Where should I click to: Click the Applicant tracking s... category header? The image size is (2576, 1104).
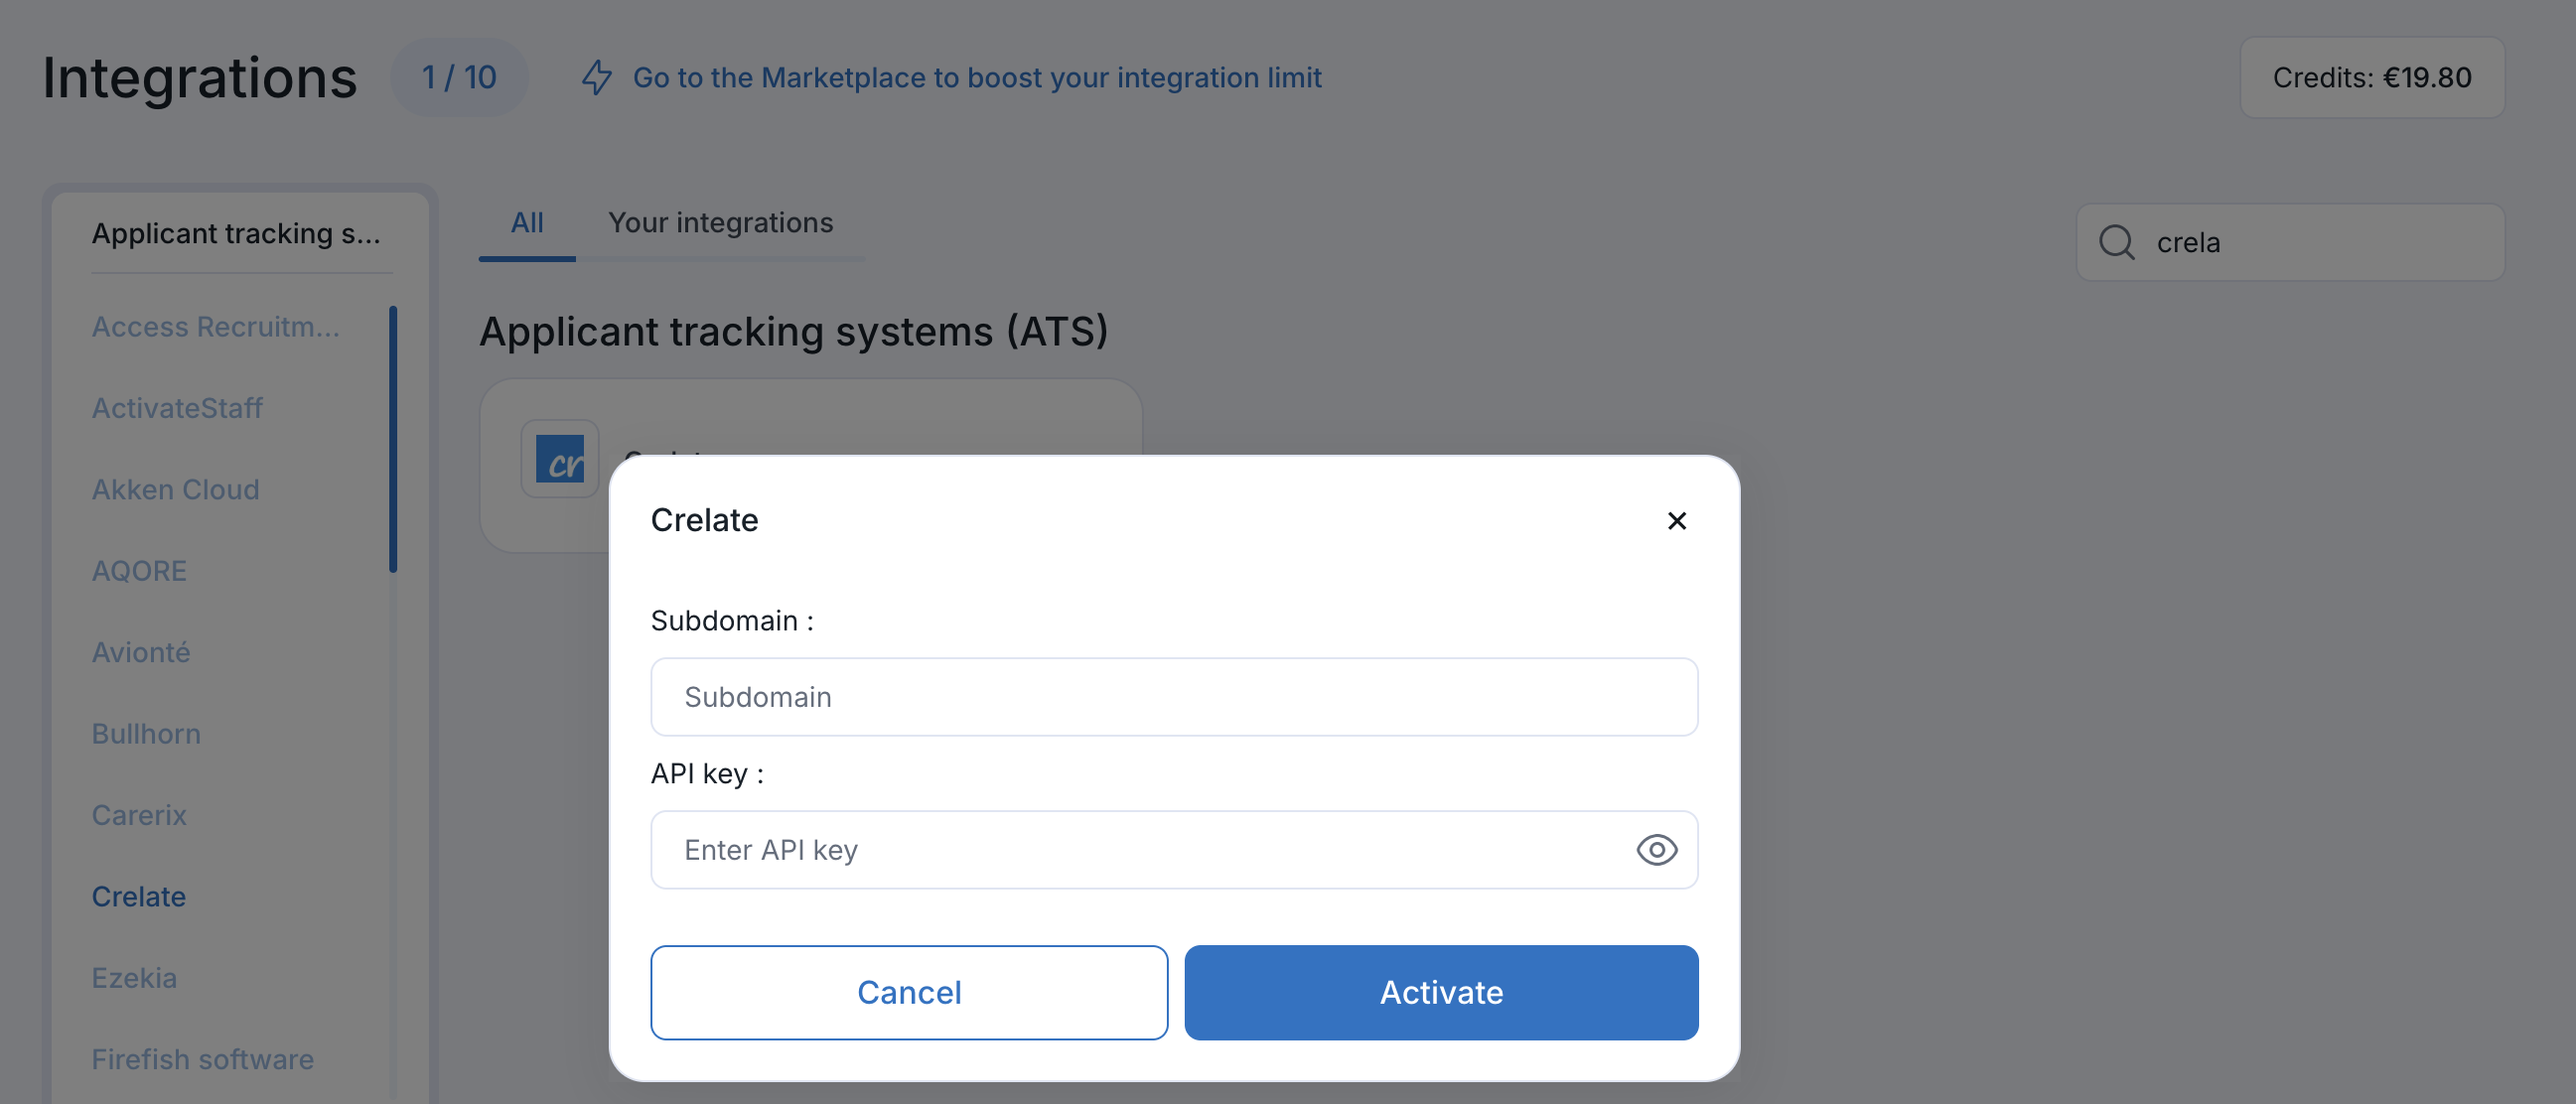coord(236,233)
